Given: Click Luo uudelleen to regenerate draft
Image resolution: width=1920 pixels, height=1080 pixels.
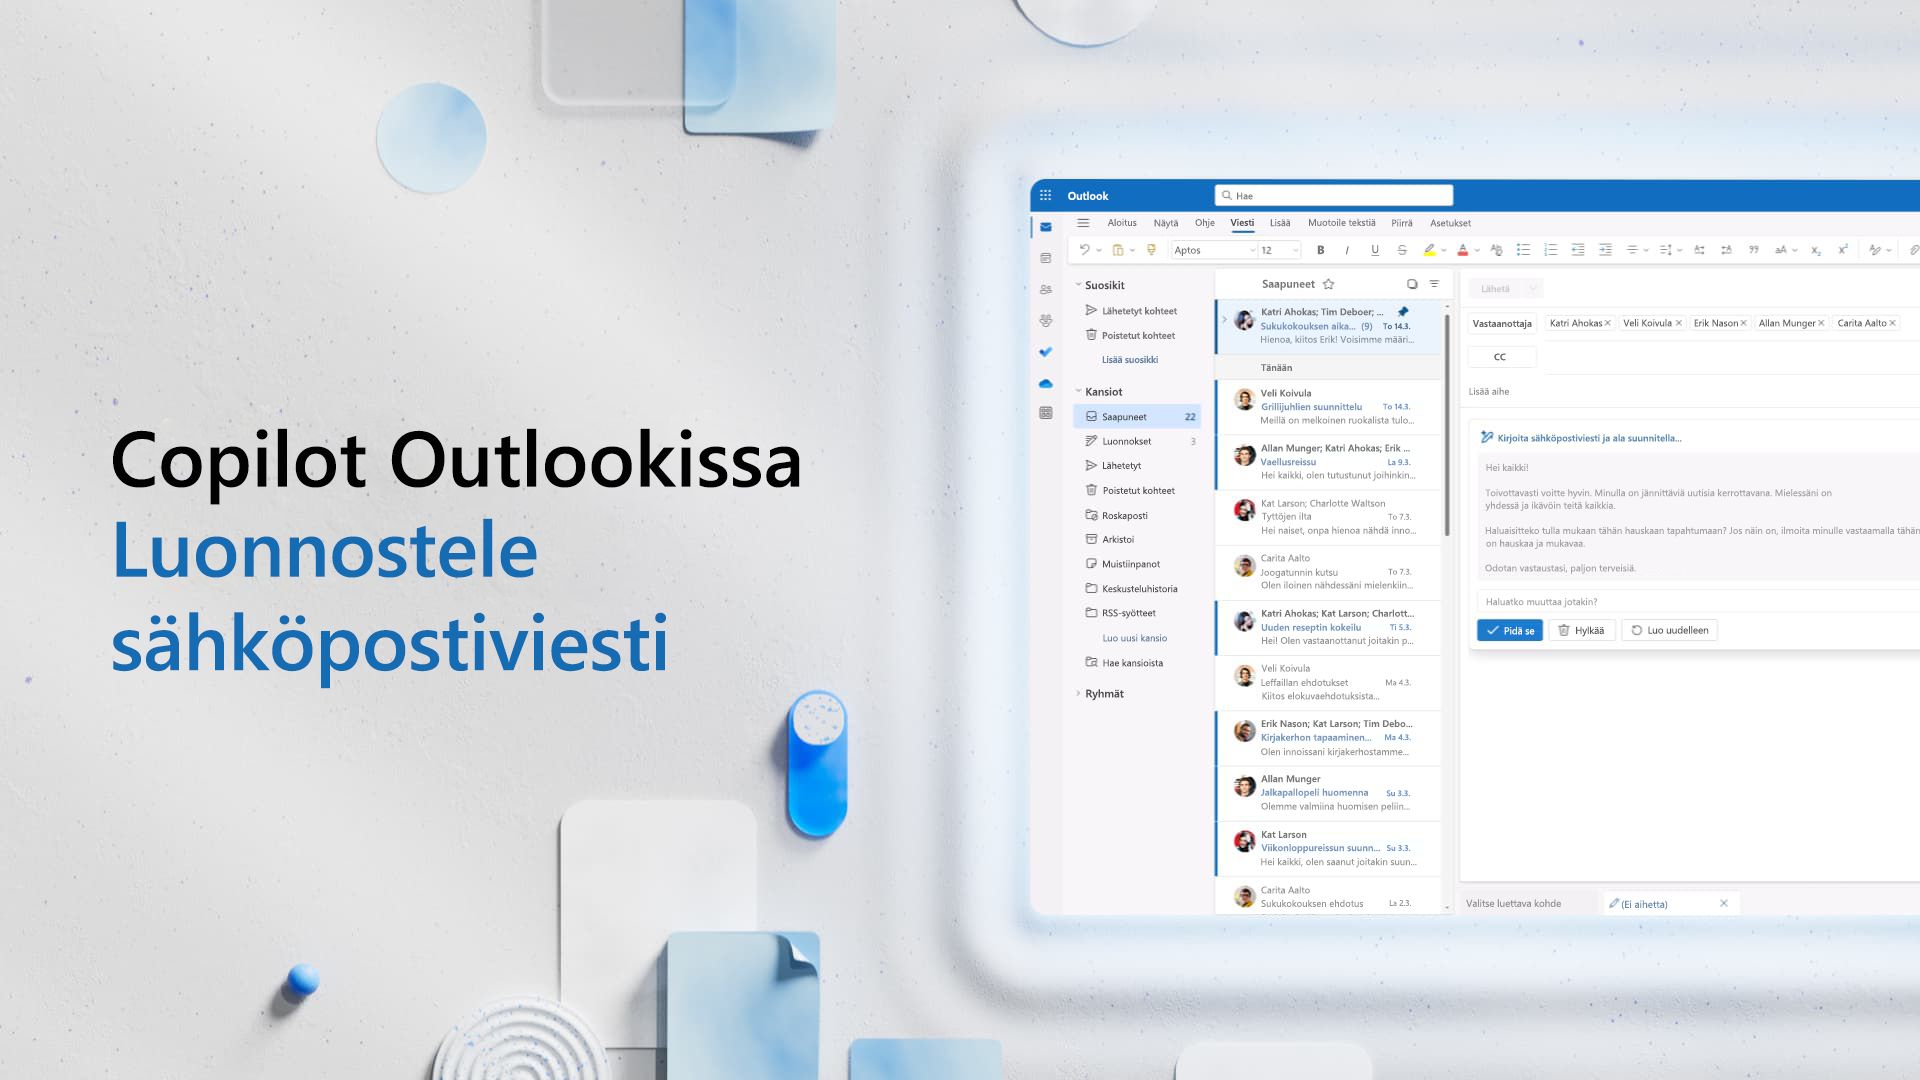Looking at the screenshot, I should tap(1671, 630).
